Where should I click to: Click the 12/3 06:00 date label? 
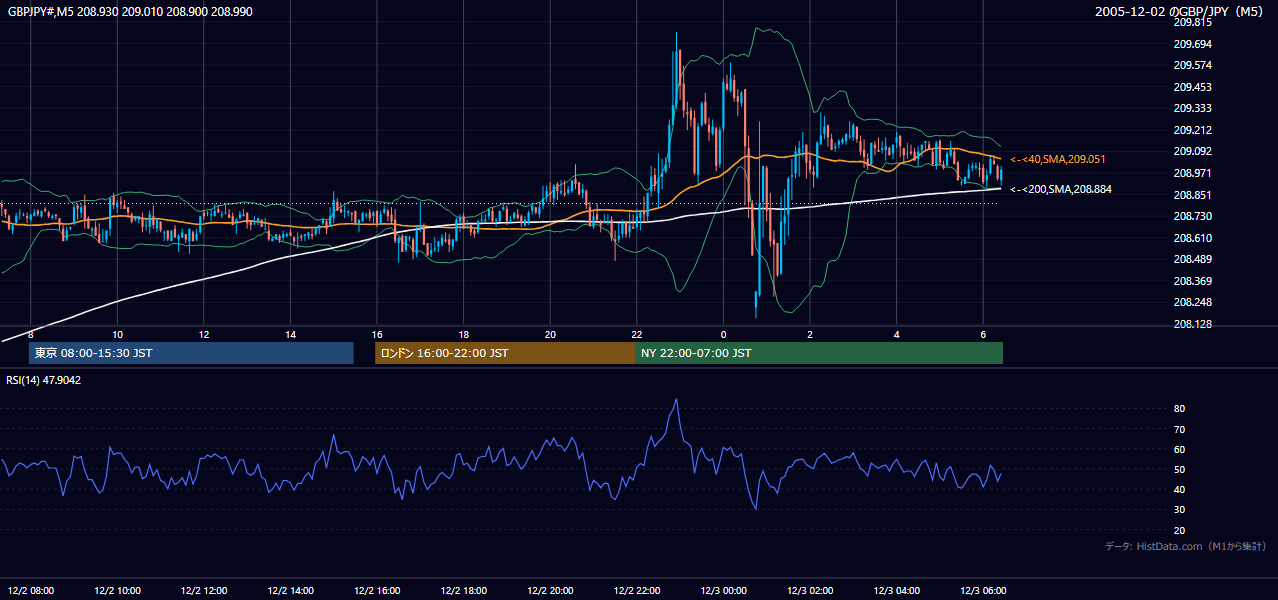[983, 590]
